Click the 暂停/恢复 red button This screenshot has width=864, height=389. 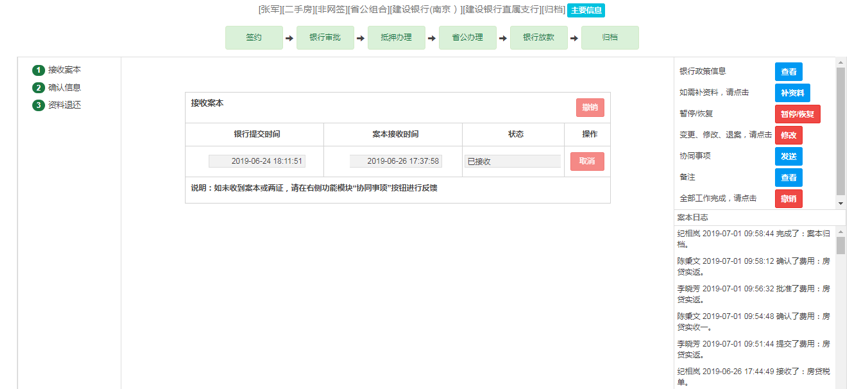click(x=798, y=114)
